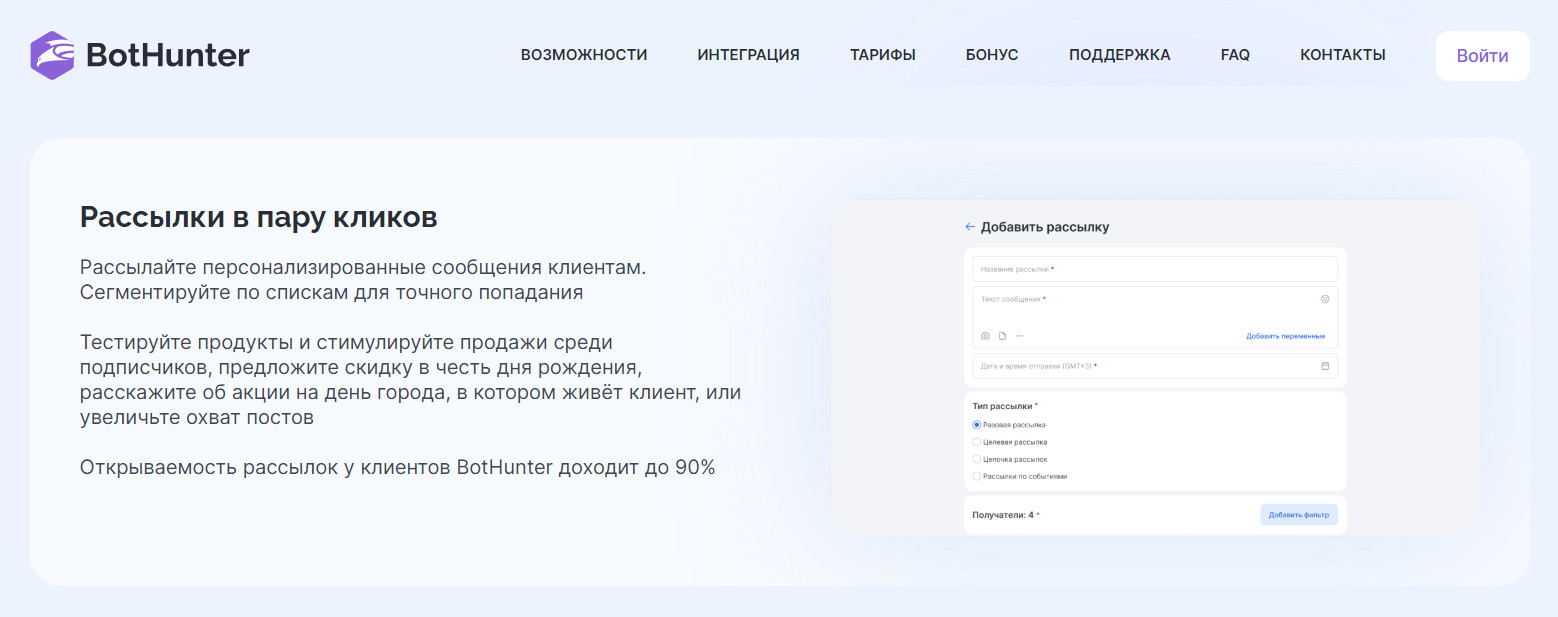The image size is (1558, 617).
Task: Open the КОНТАКТЫ page
Action: pyautogui.click(x=1343, y=55)
